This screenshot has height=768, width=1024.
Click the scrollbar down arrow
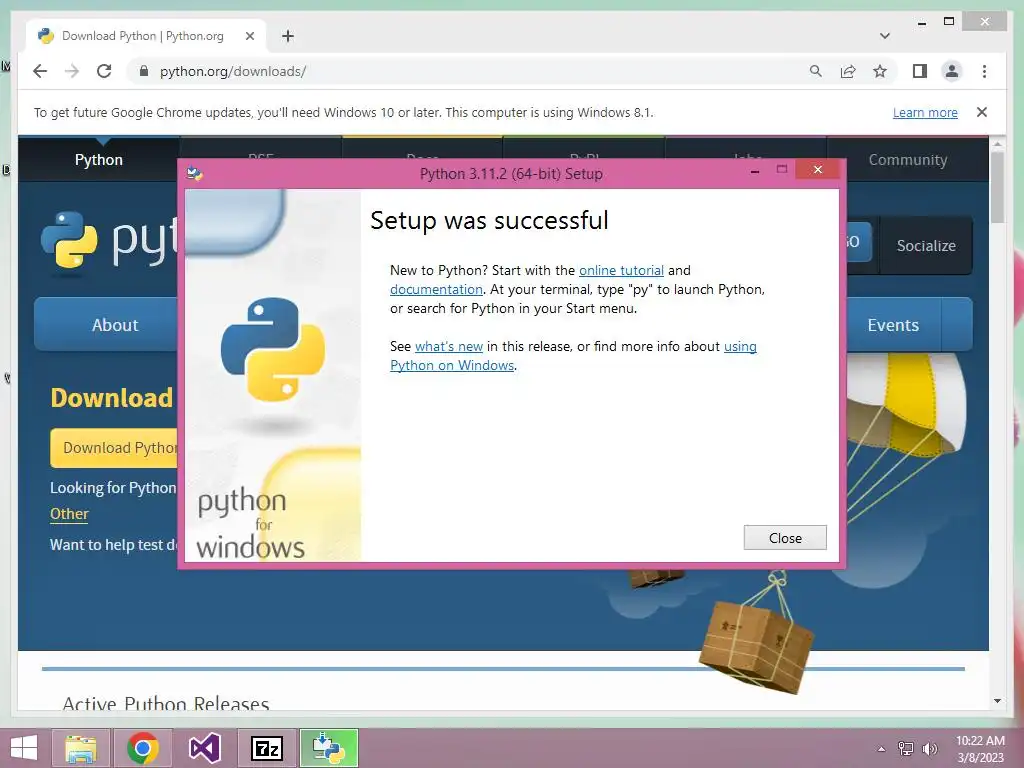pyautogui.click(x=997, y=701)
